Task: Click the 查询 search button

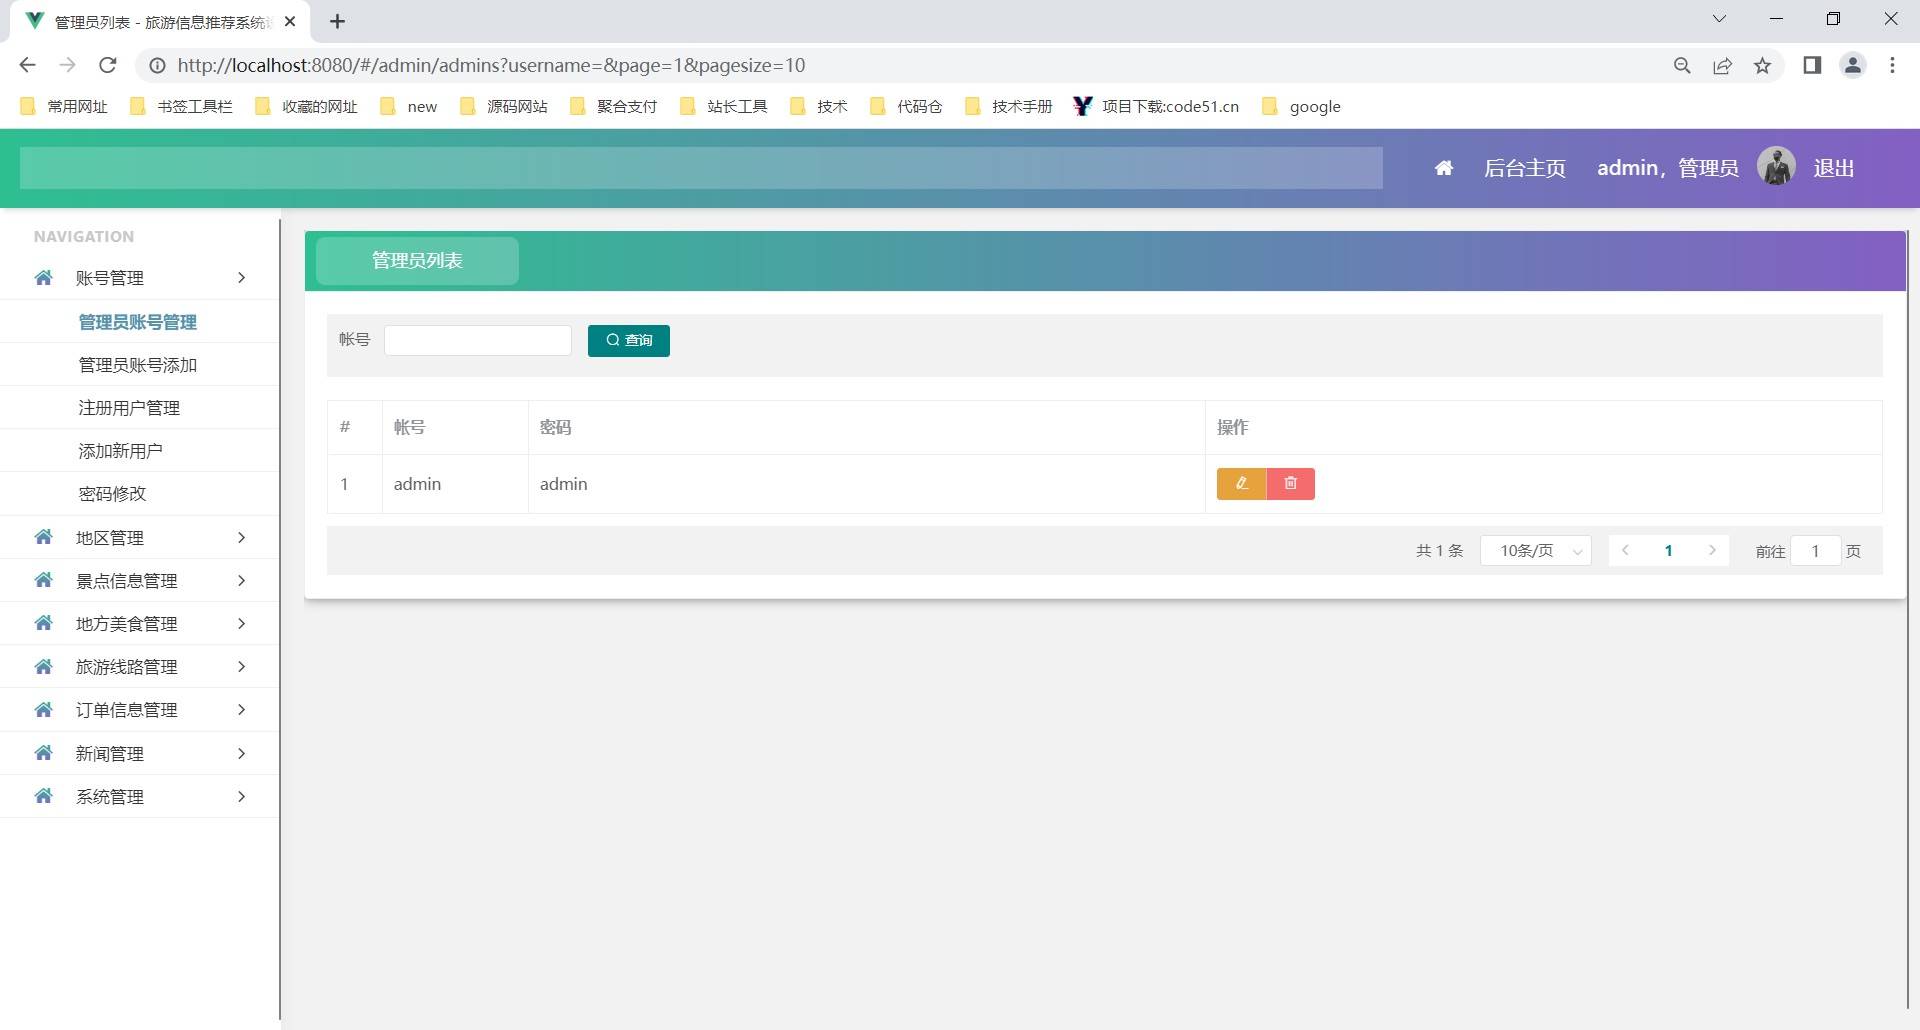Action: [629, 341]
